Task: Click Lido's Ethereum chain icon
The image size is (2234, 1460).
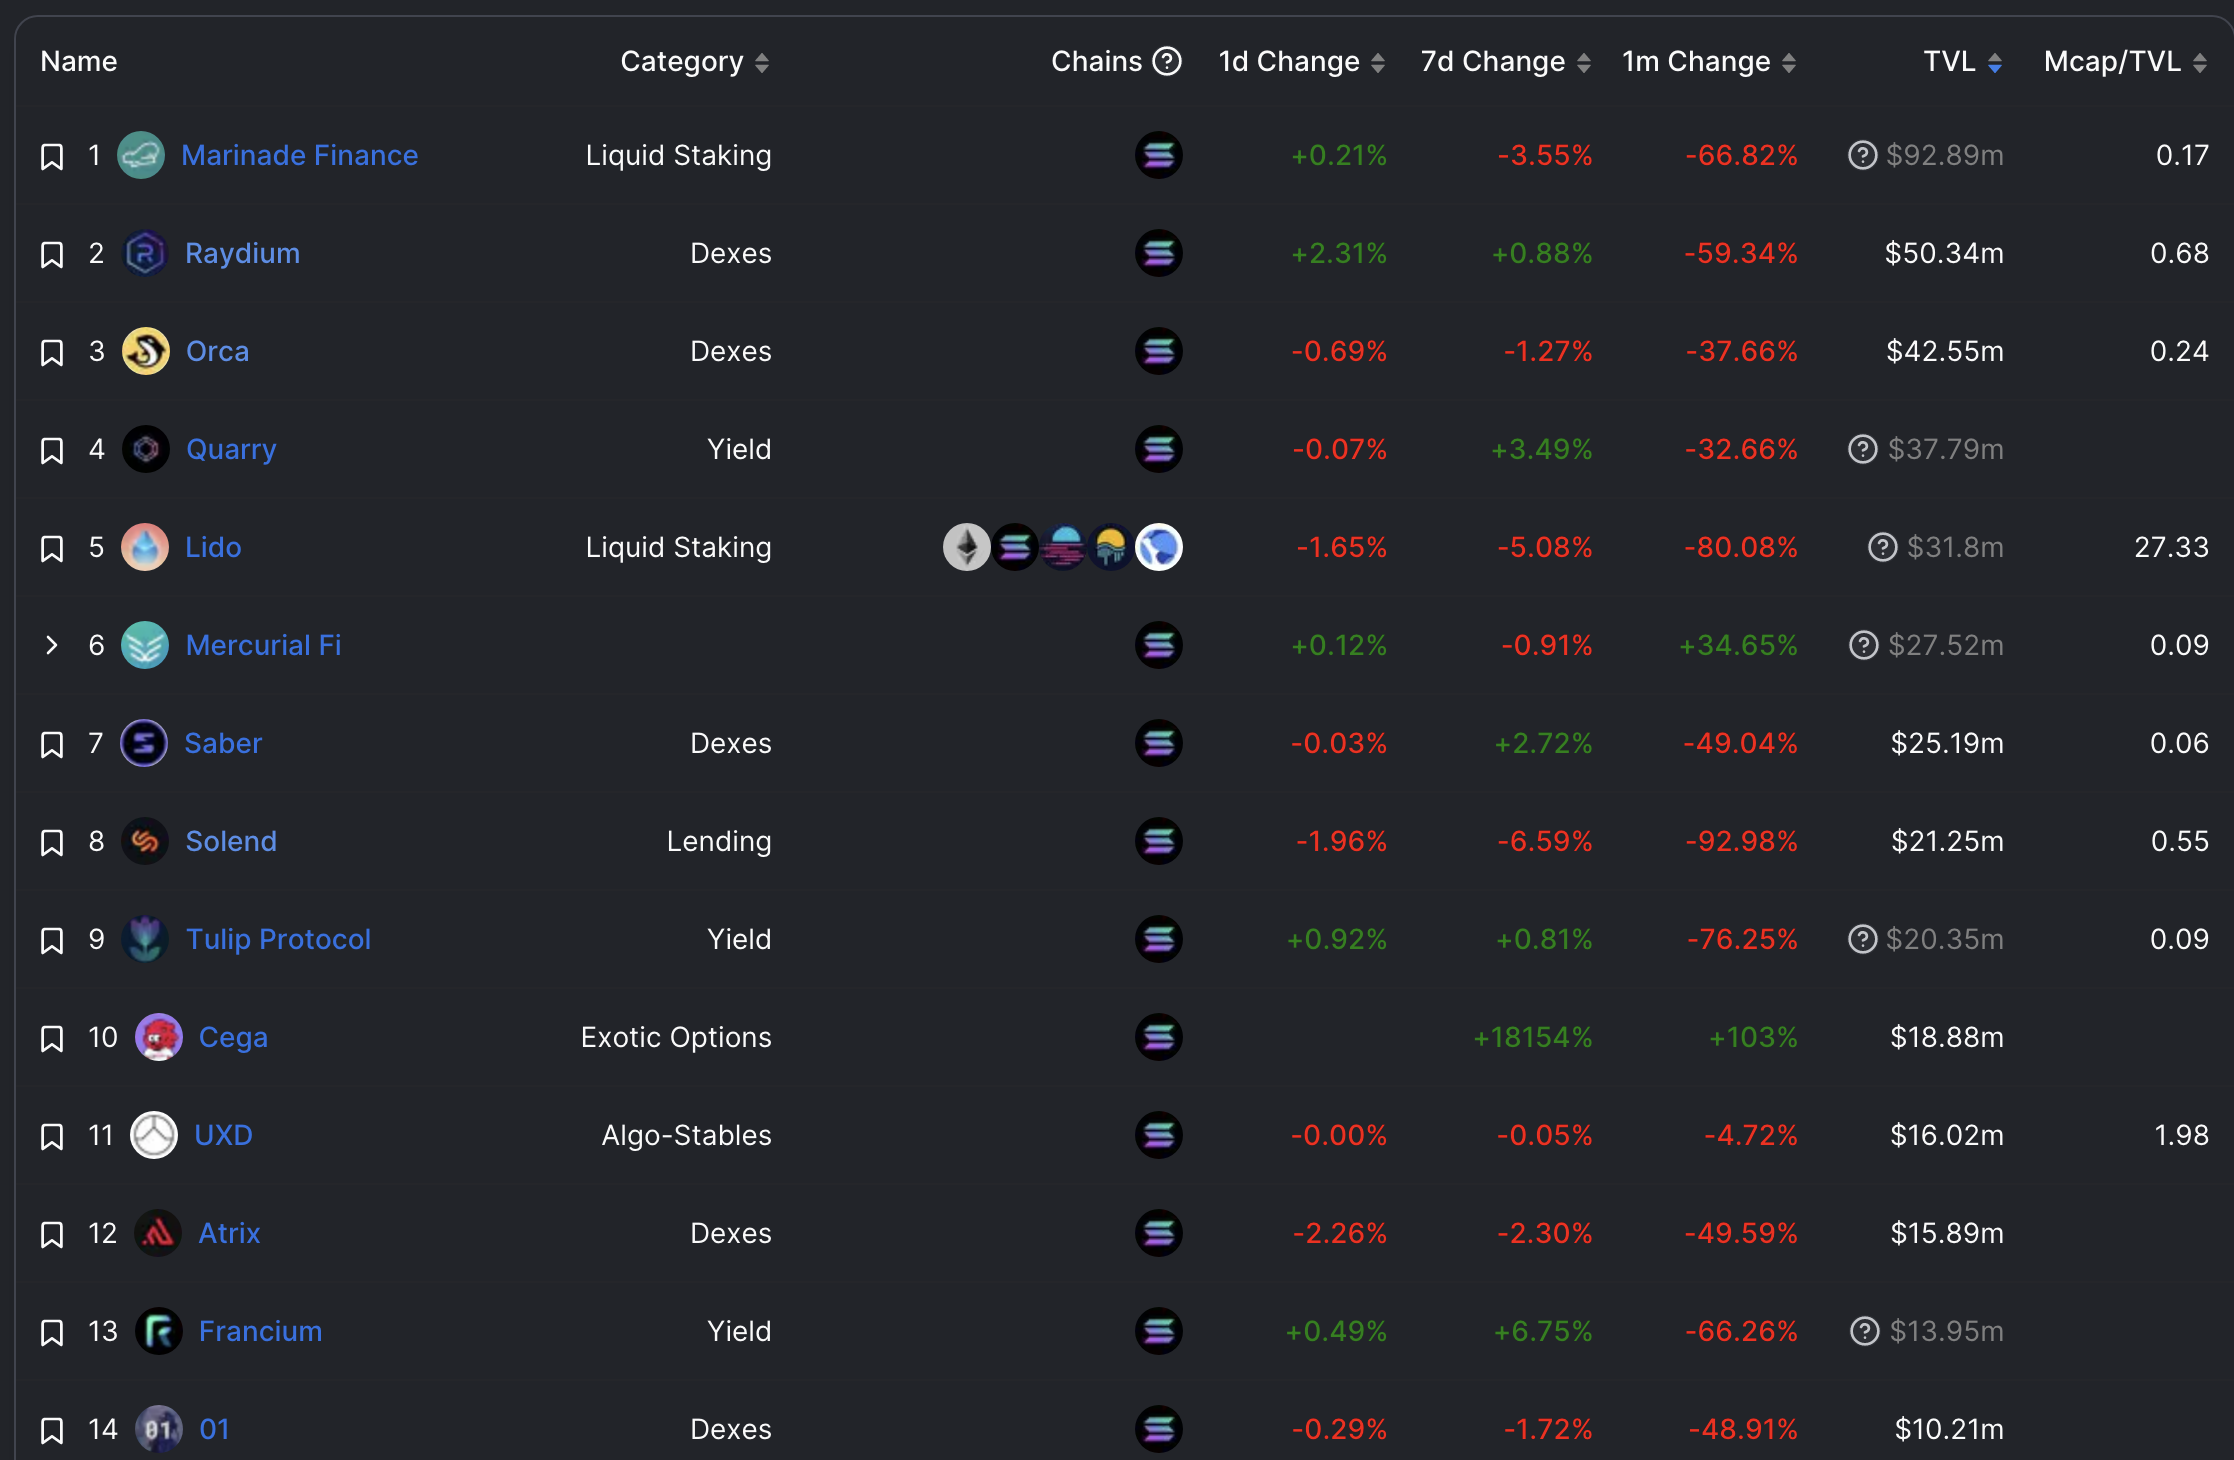Action: [966, 547]
